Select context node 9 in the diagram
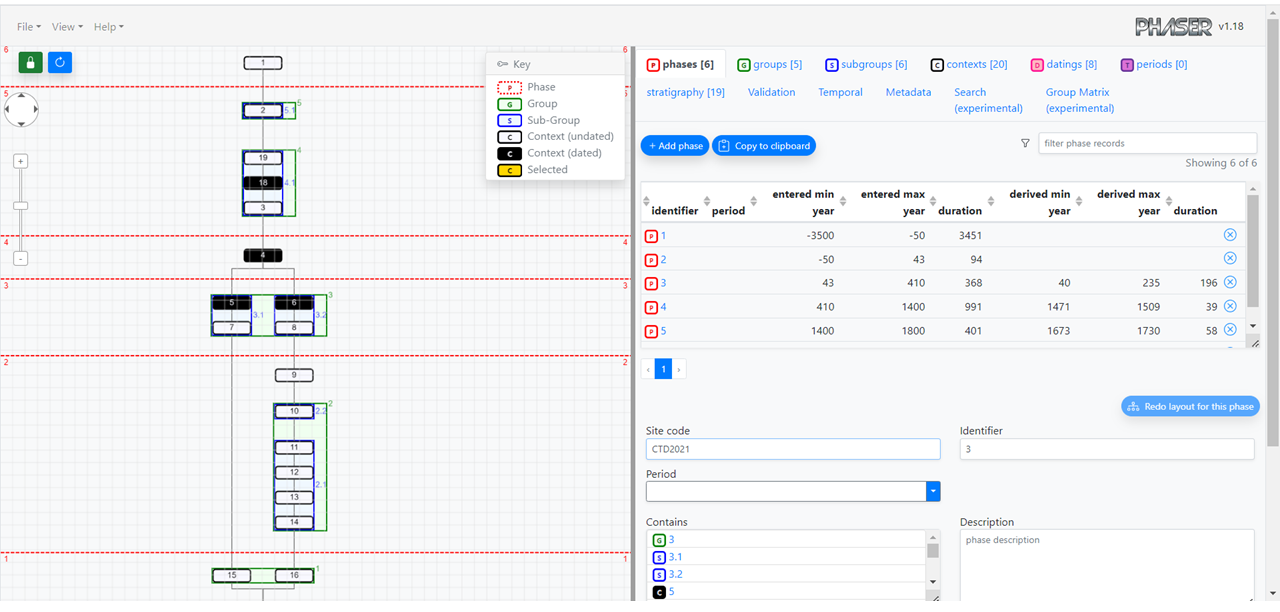Image resolution: width=1280 pixels, height=612 pixels. (294, 376)
